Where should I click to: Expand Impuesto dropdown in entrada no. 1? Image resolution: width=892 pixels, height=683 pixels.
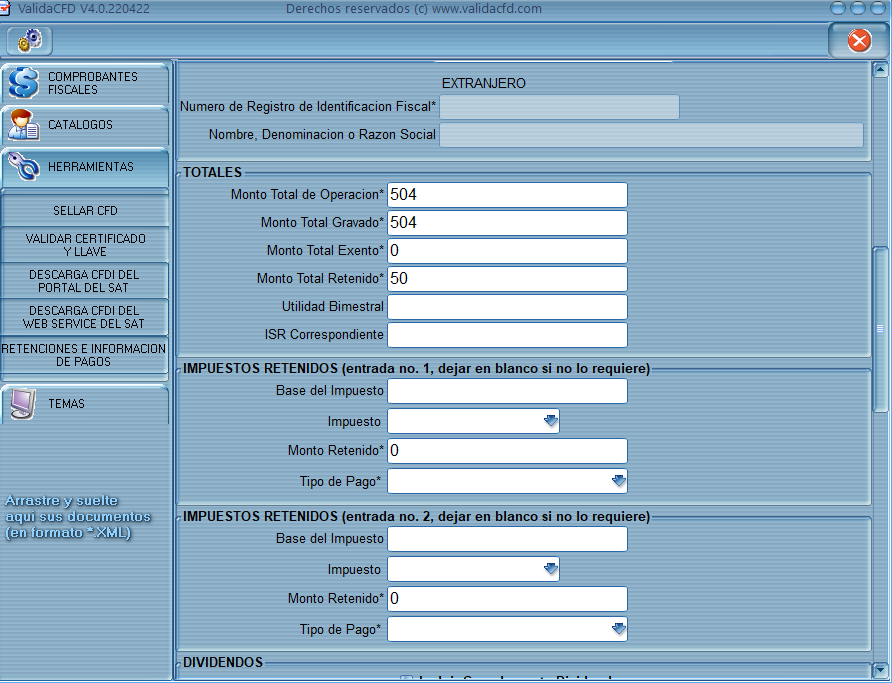click(550, 421)
